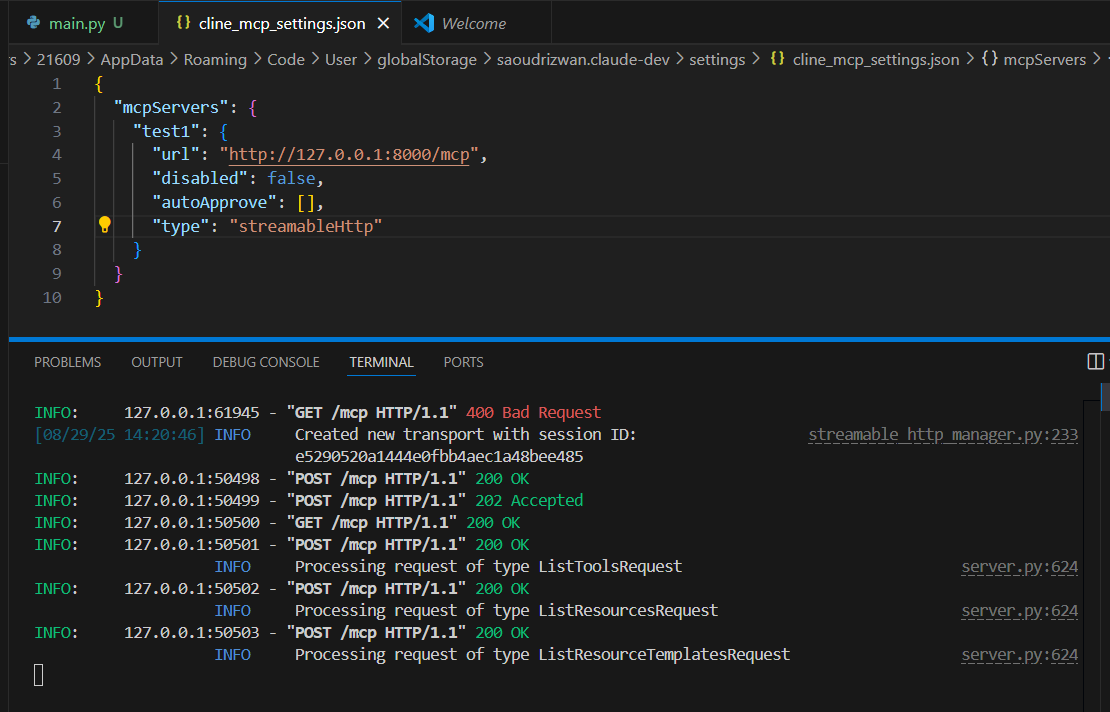Click the false value on line 5
Screen dimensions: 1110x712
tap(291, 178)
